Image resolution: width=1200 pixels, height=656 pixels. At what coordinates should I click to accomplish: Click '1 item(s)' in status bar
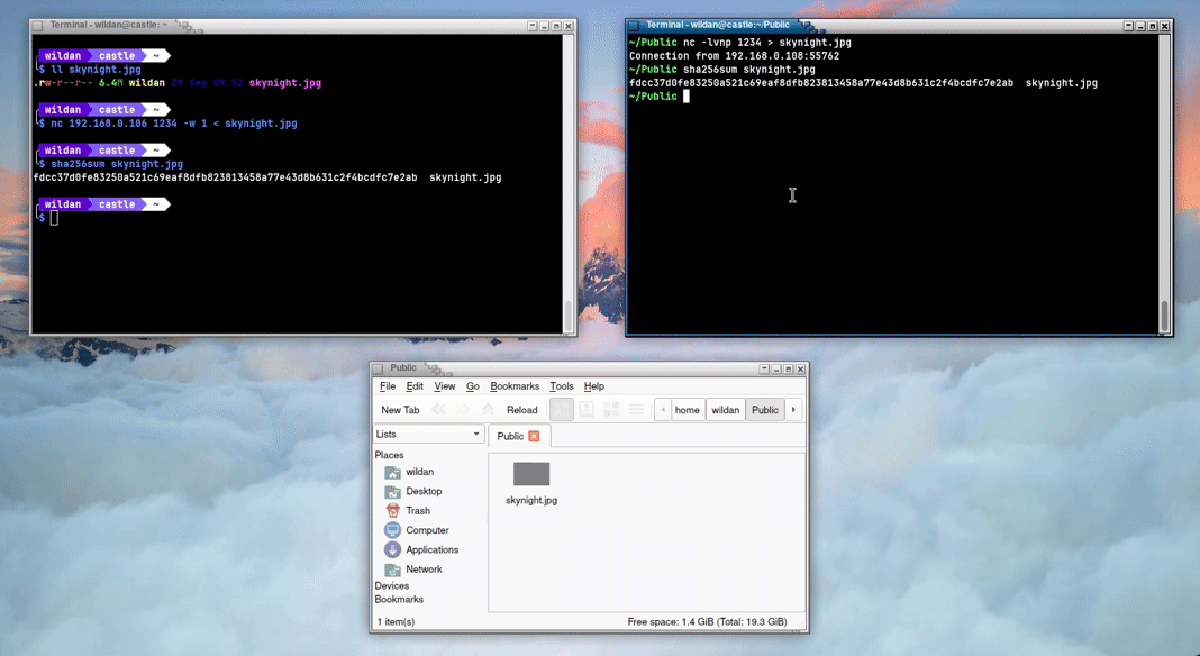[395, 622]
